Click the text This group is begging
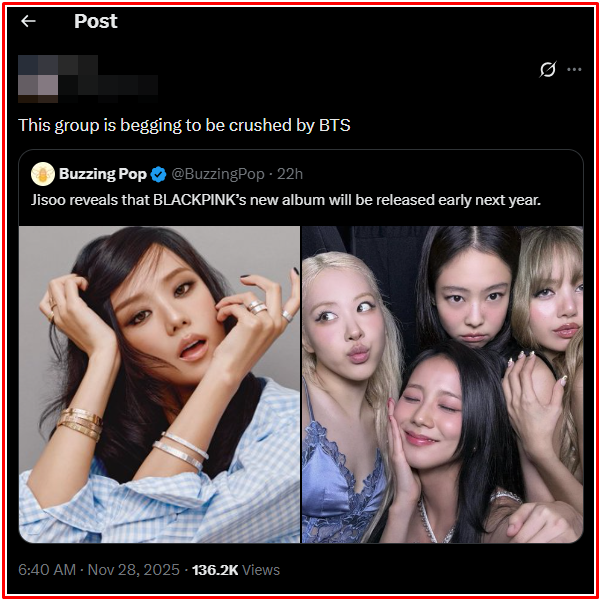Image resolution: width=601 pixels, height=601 pixels. pos(100,126)
